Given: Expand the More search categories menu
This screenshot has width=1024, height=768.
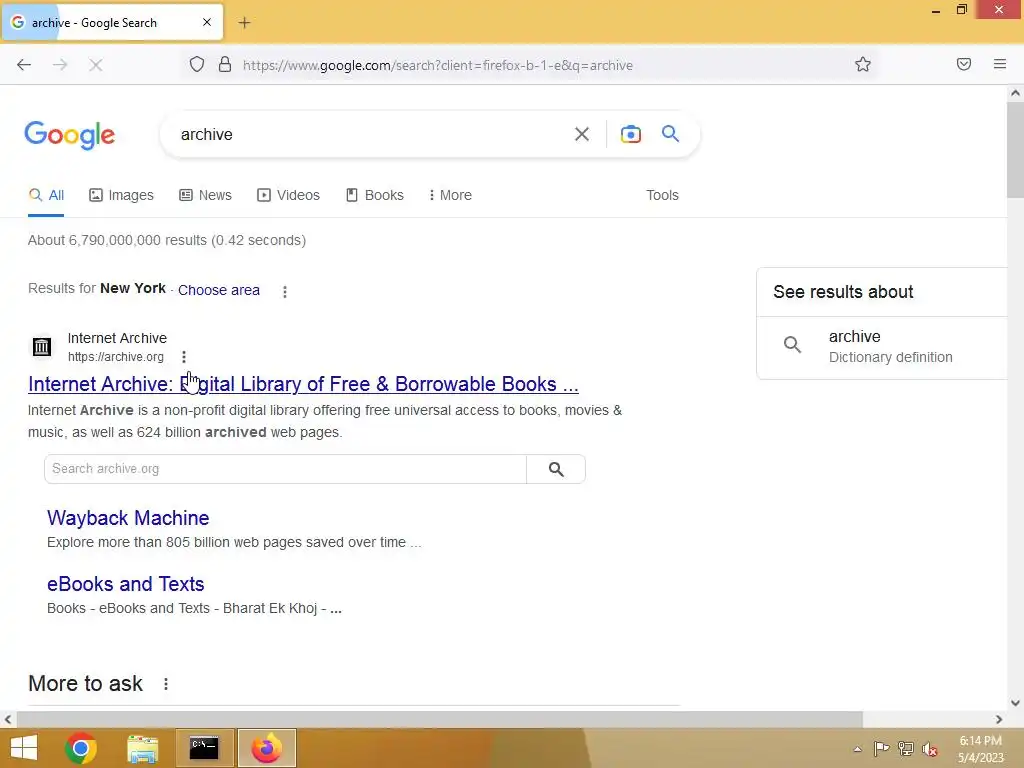Looking at the screenshot, I should (x=451, y=195).
